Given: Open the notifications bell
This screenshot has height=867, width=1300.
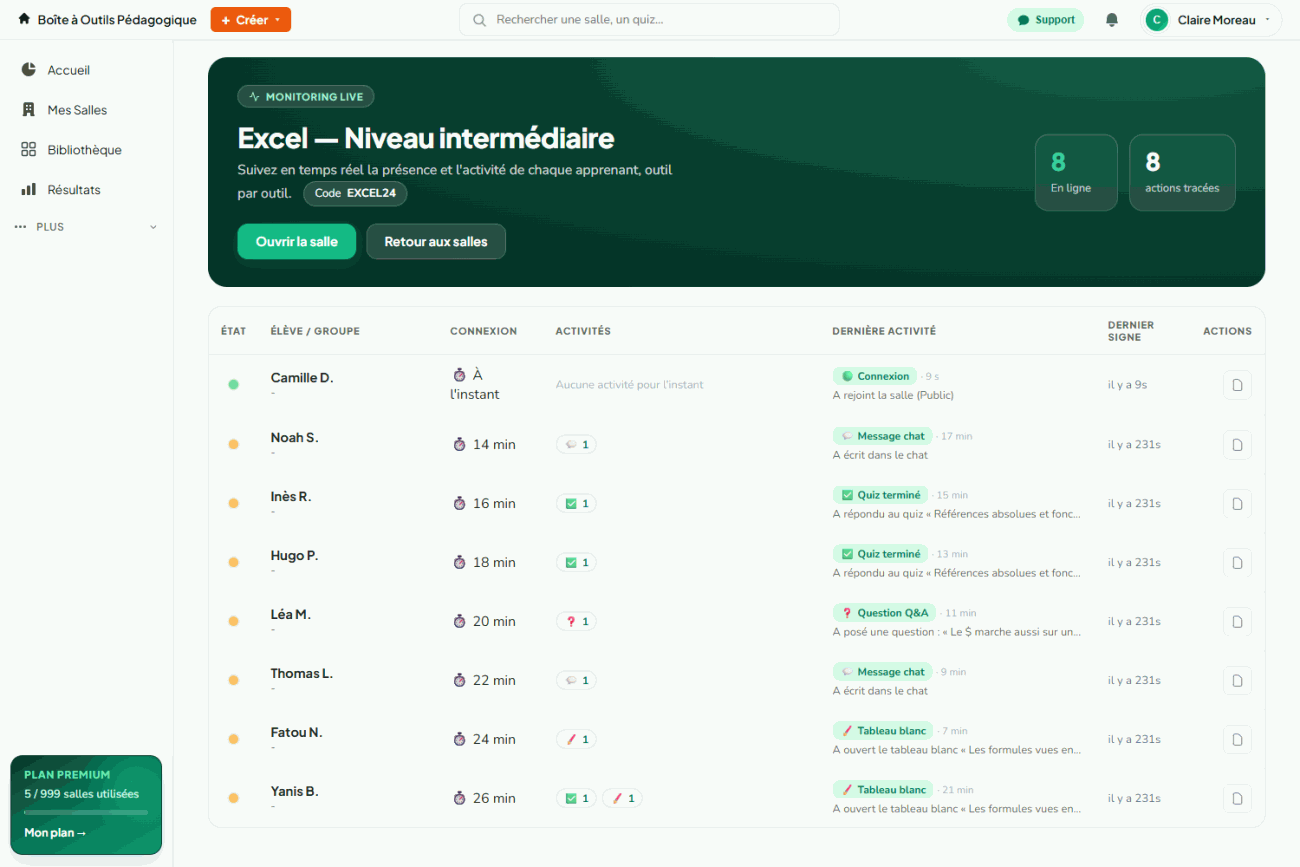Looking at the screenshot, I should click(1112, 20).
